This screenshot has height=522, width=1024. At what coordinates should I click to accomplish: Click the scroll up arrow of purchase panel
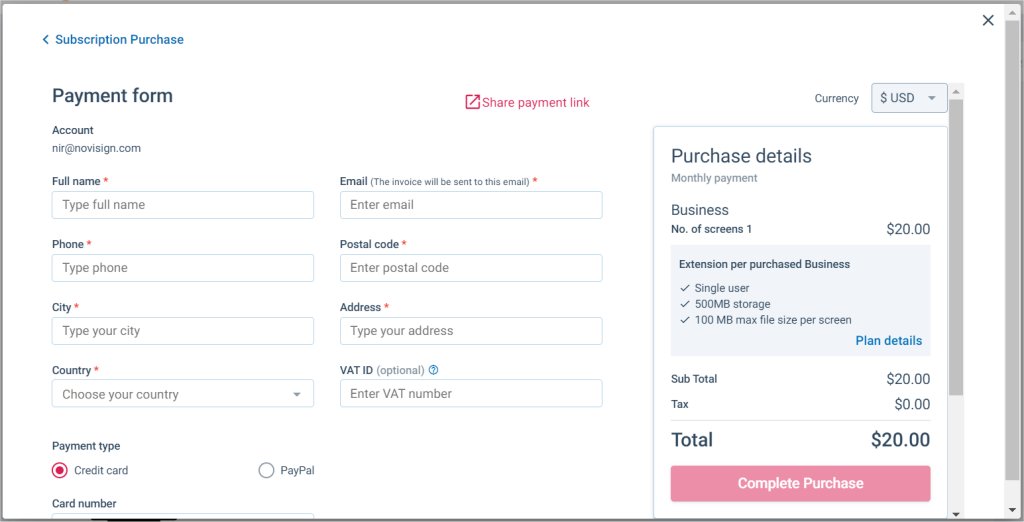[956, 91]
